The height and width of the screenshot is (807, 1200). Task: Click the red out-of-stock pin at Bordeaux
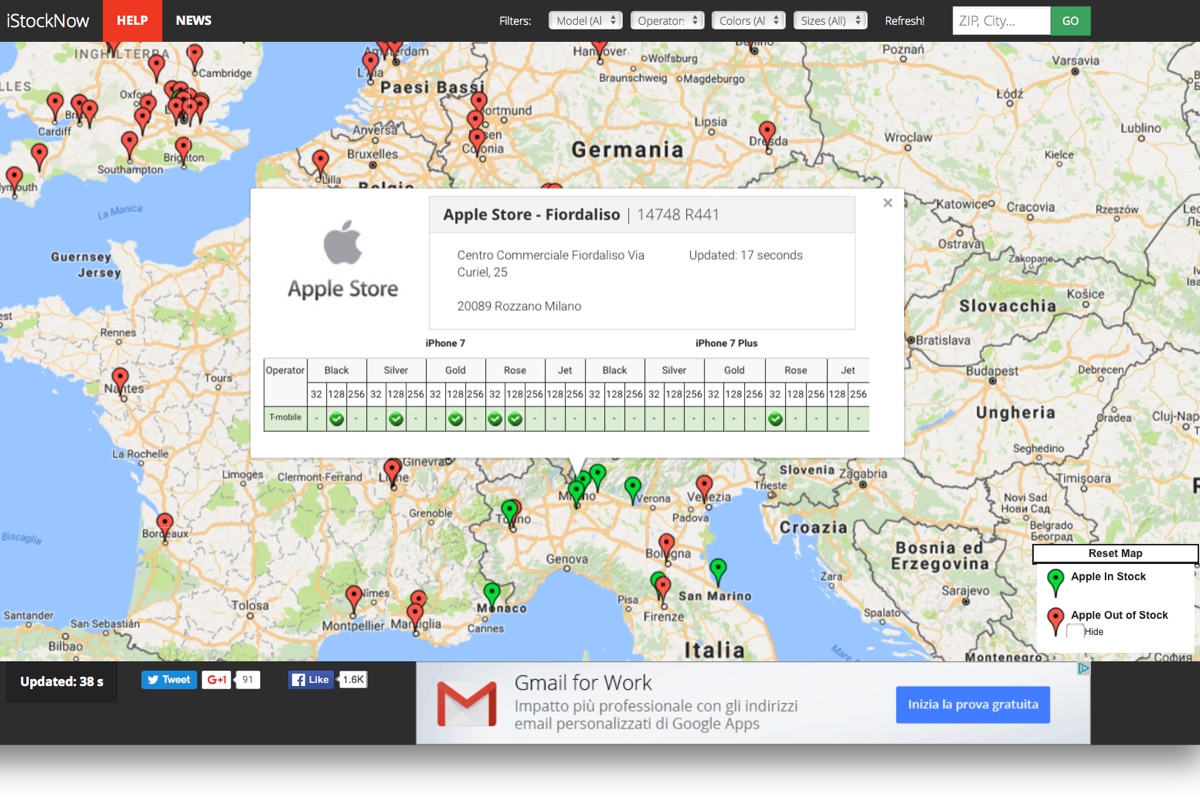[x=165, y=524]
